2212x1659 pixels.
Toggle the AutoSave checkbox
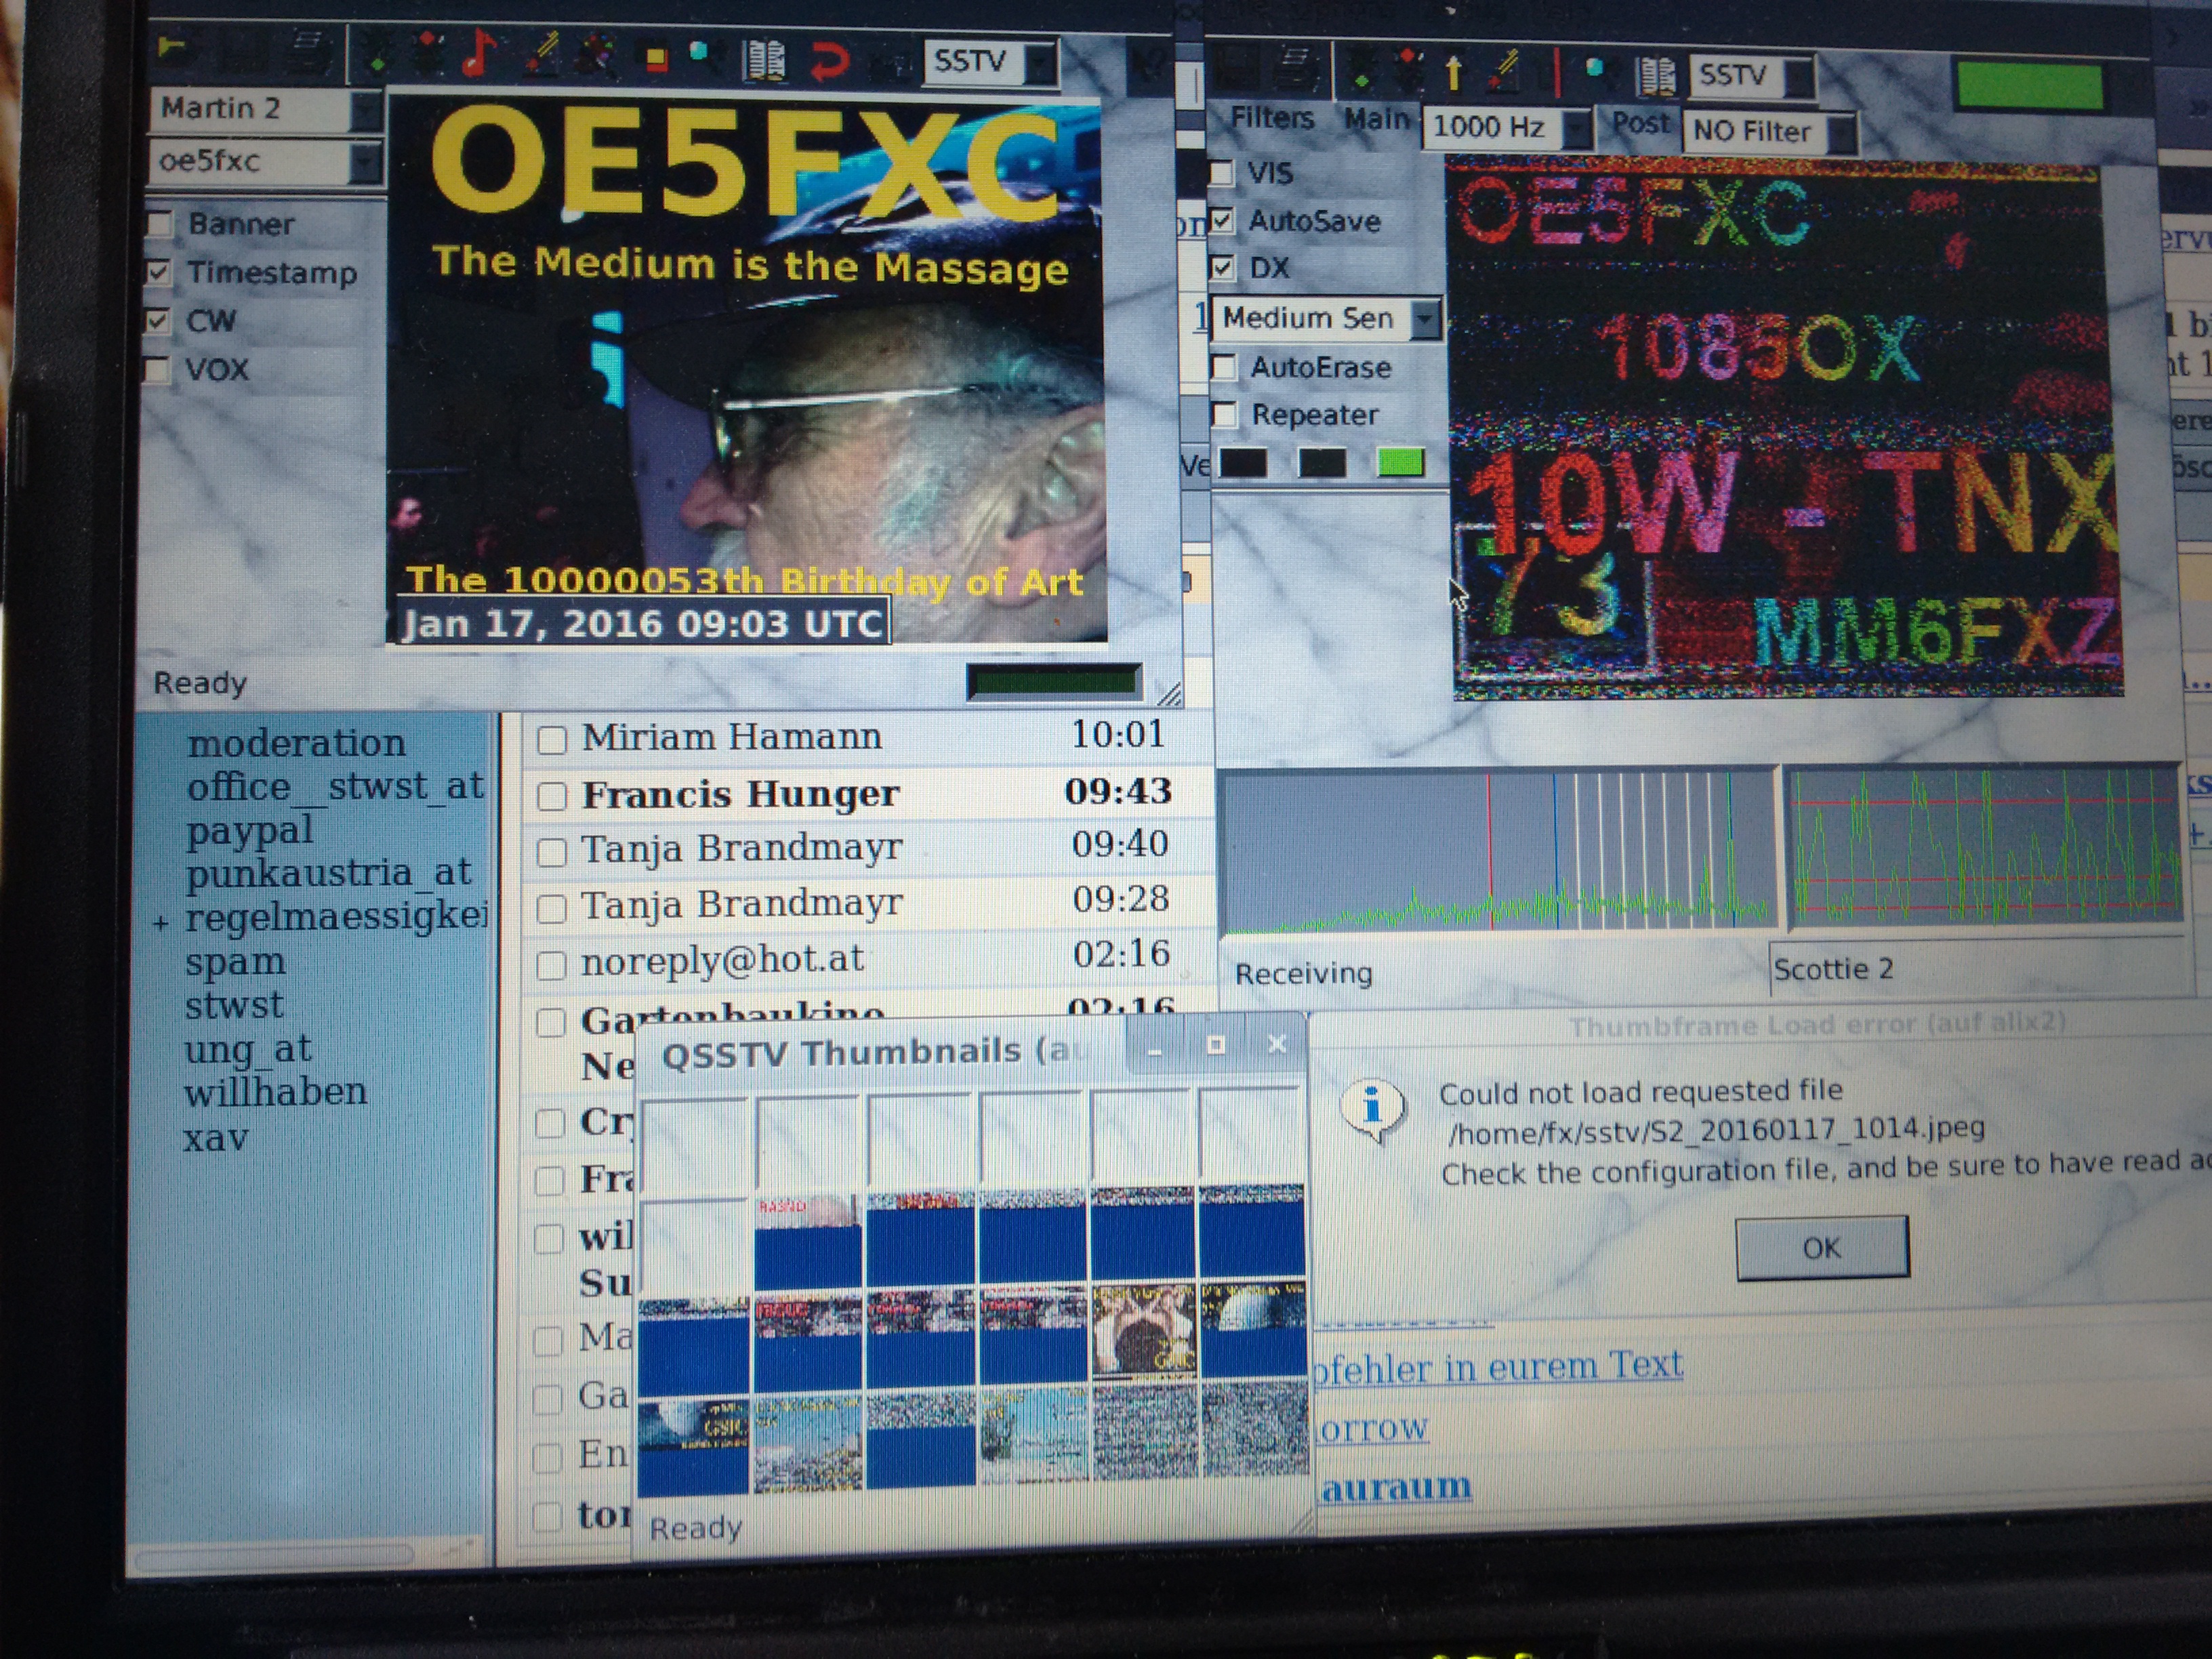coord(1221,220)
